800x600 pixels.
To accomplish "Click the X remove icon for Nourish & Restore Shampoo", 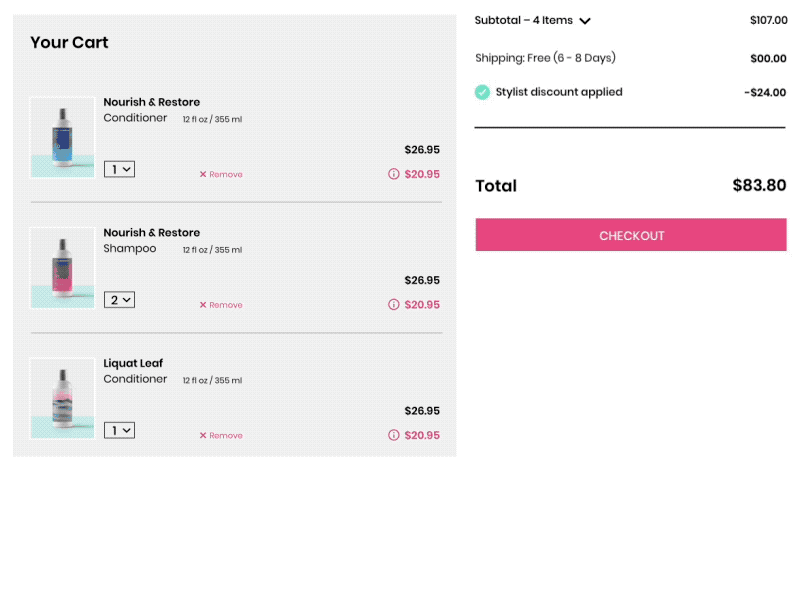I will (x=203, y=305).
